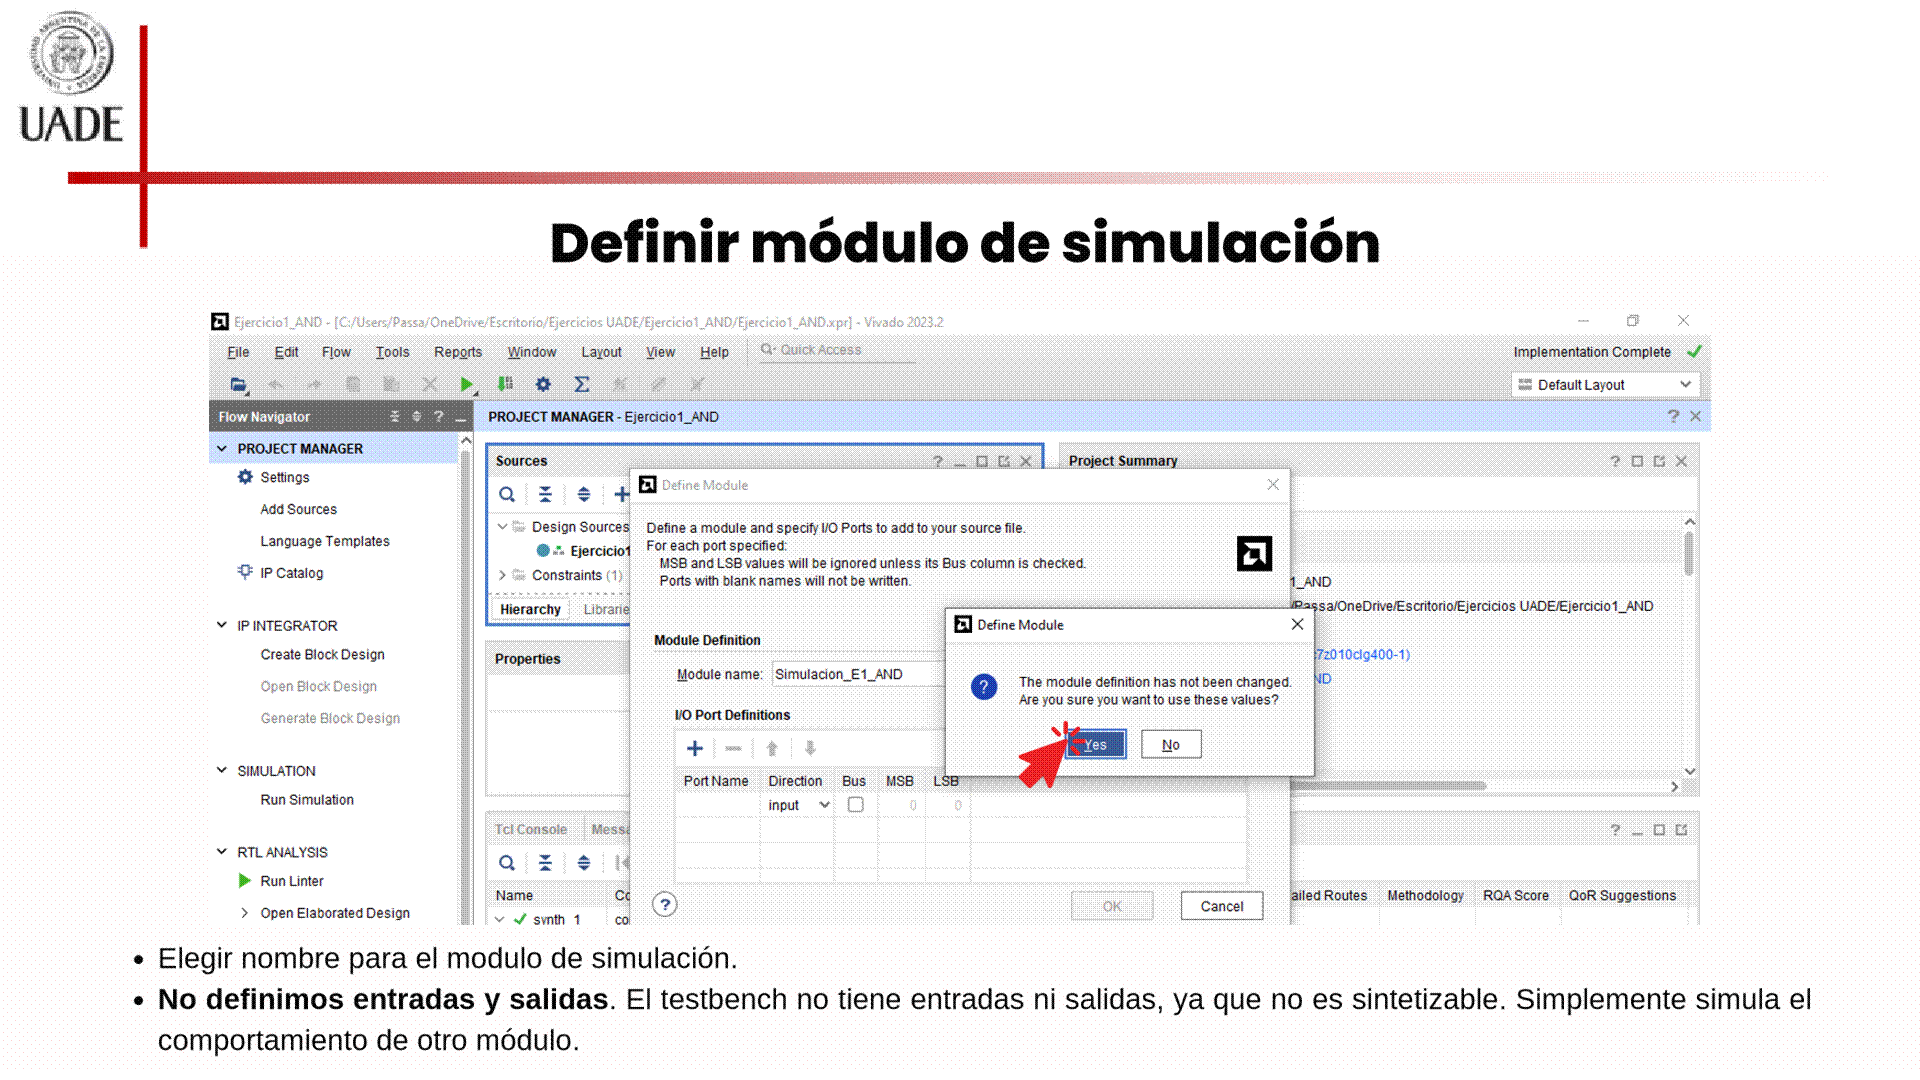Collapse the SIMULATION section in Flow Navigator
Screen dimensions: 1920x1080
(x=222, y=770)
